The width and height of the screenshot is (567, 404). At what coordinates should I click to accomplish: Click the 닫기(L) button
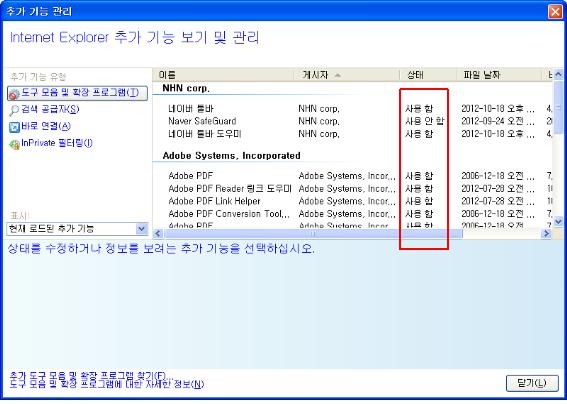[532, 383]
